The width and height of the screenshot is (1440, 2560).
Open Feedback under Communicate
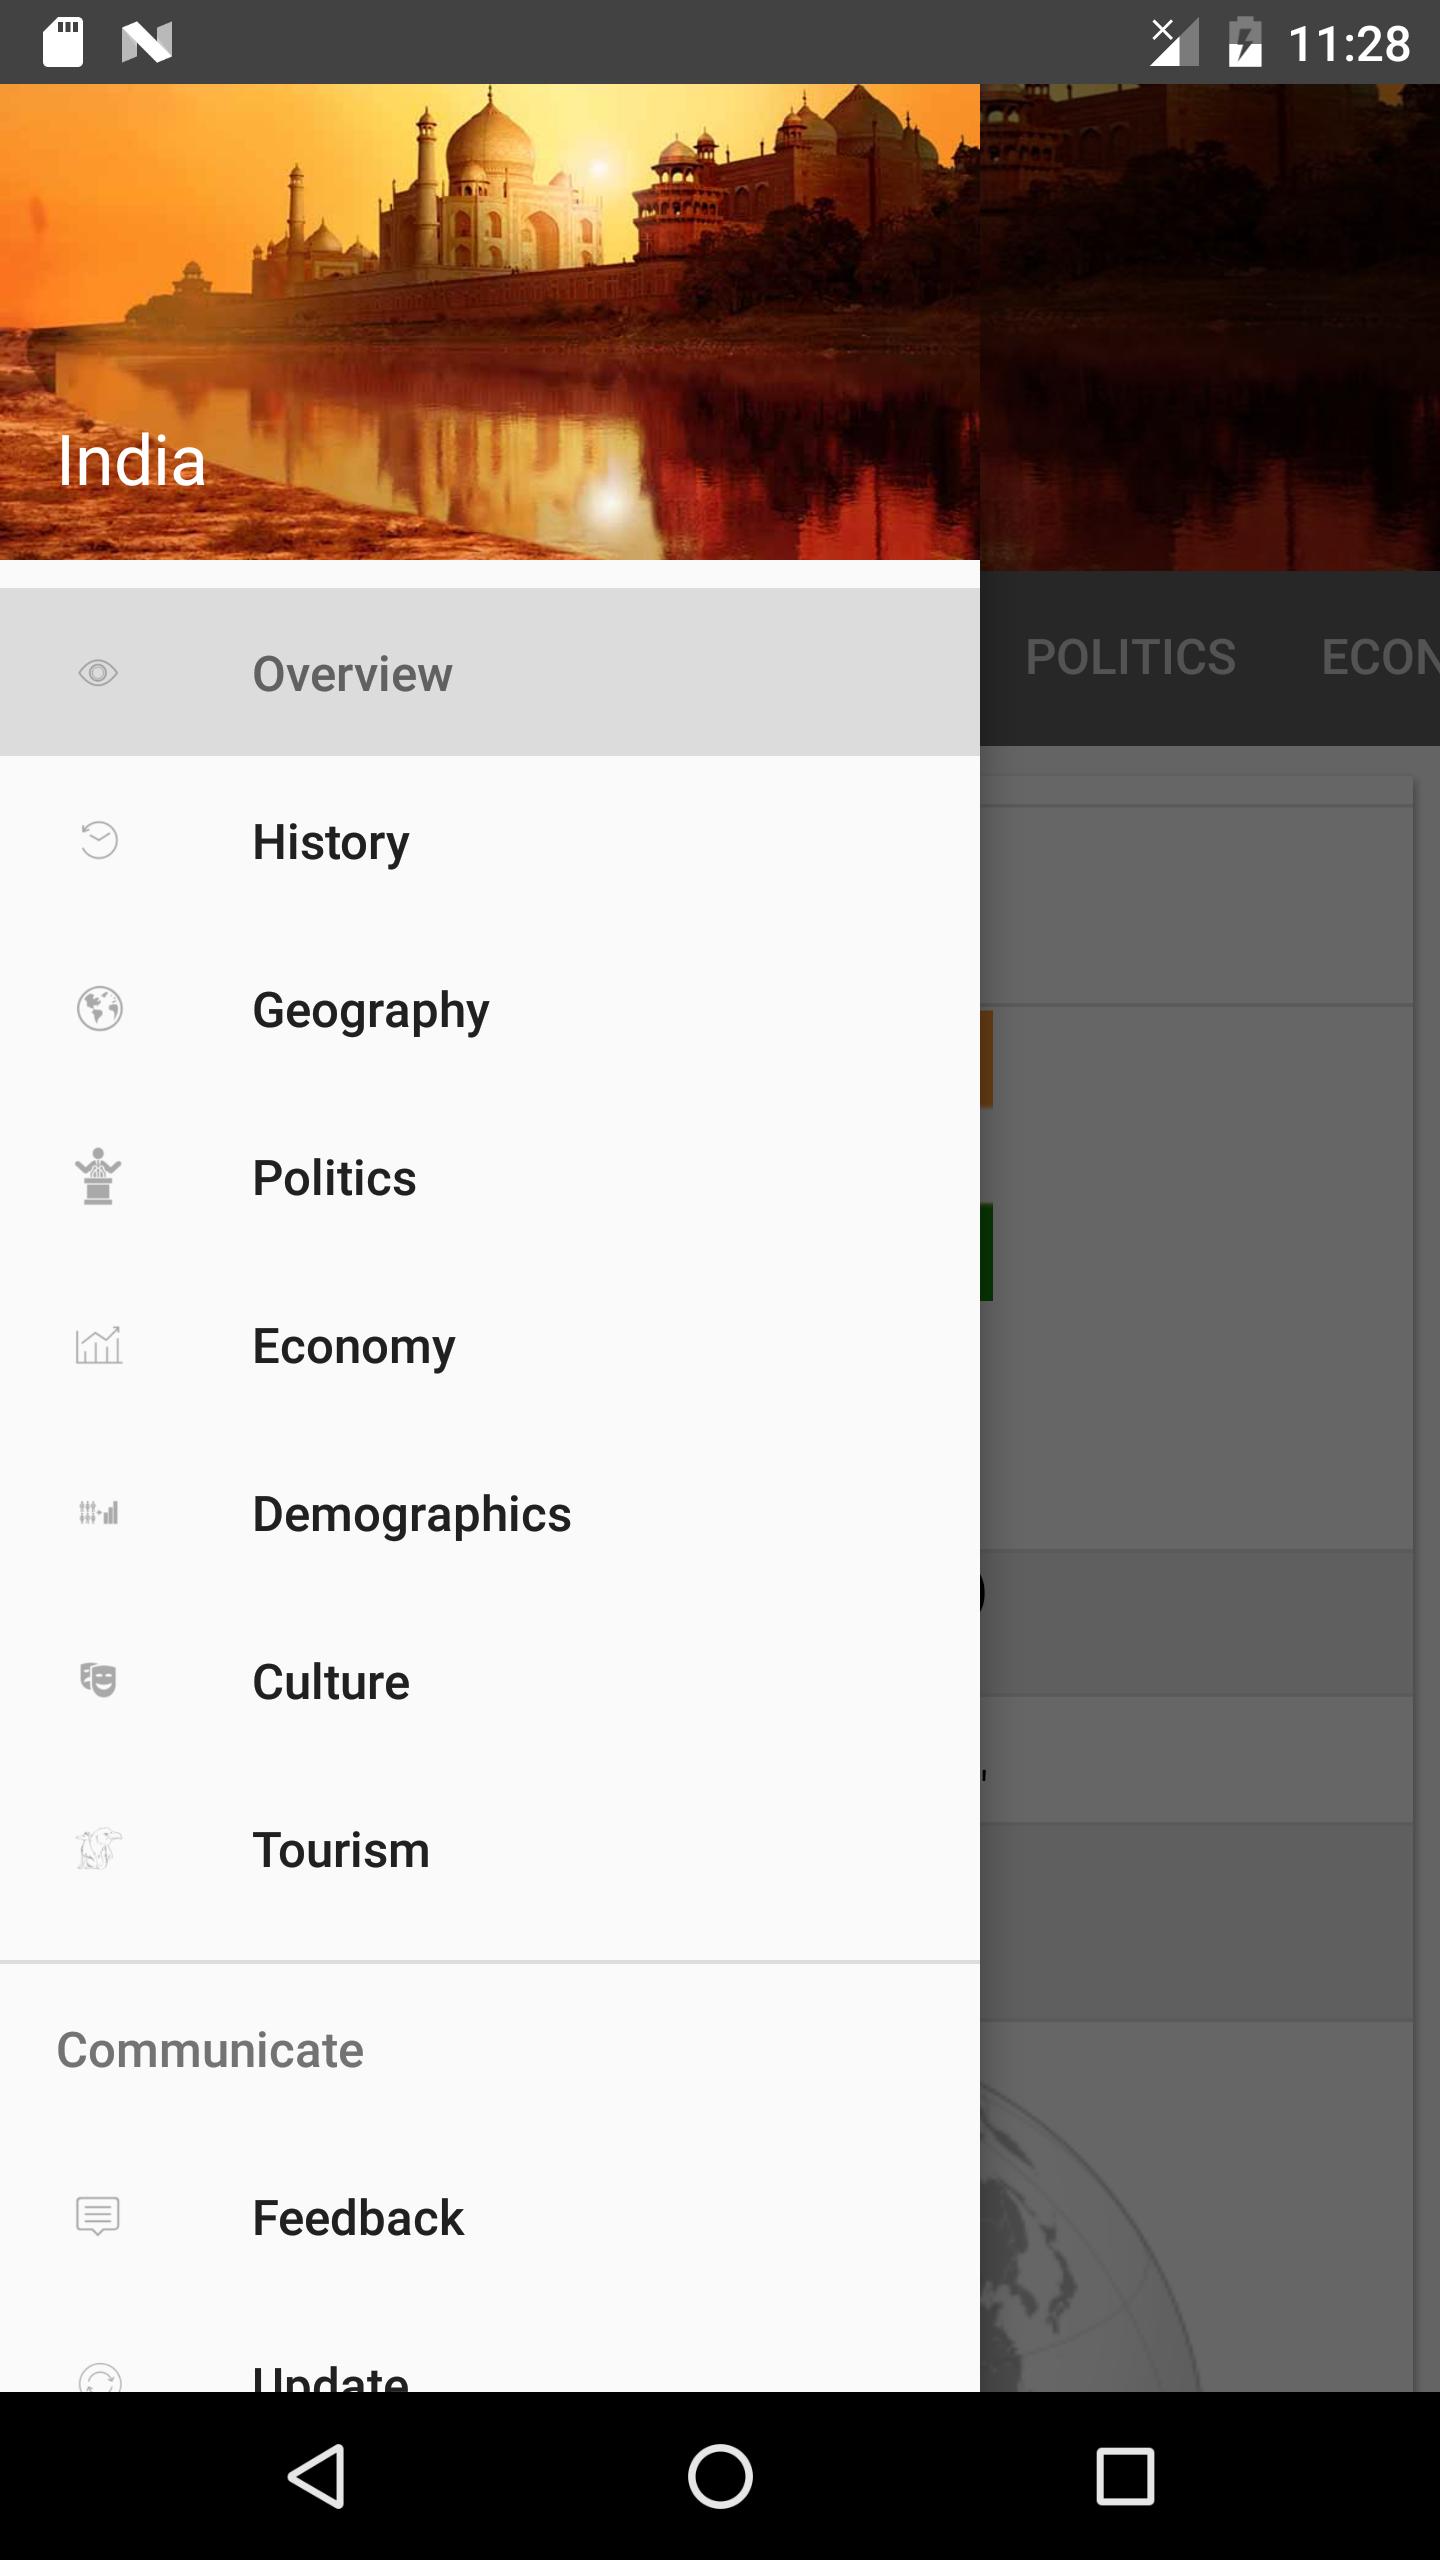(490, 2217)
